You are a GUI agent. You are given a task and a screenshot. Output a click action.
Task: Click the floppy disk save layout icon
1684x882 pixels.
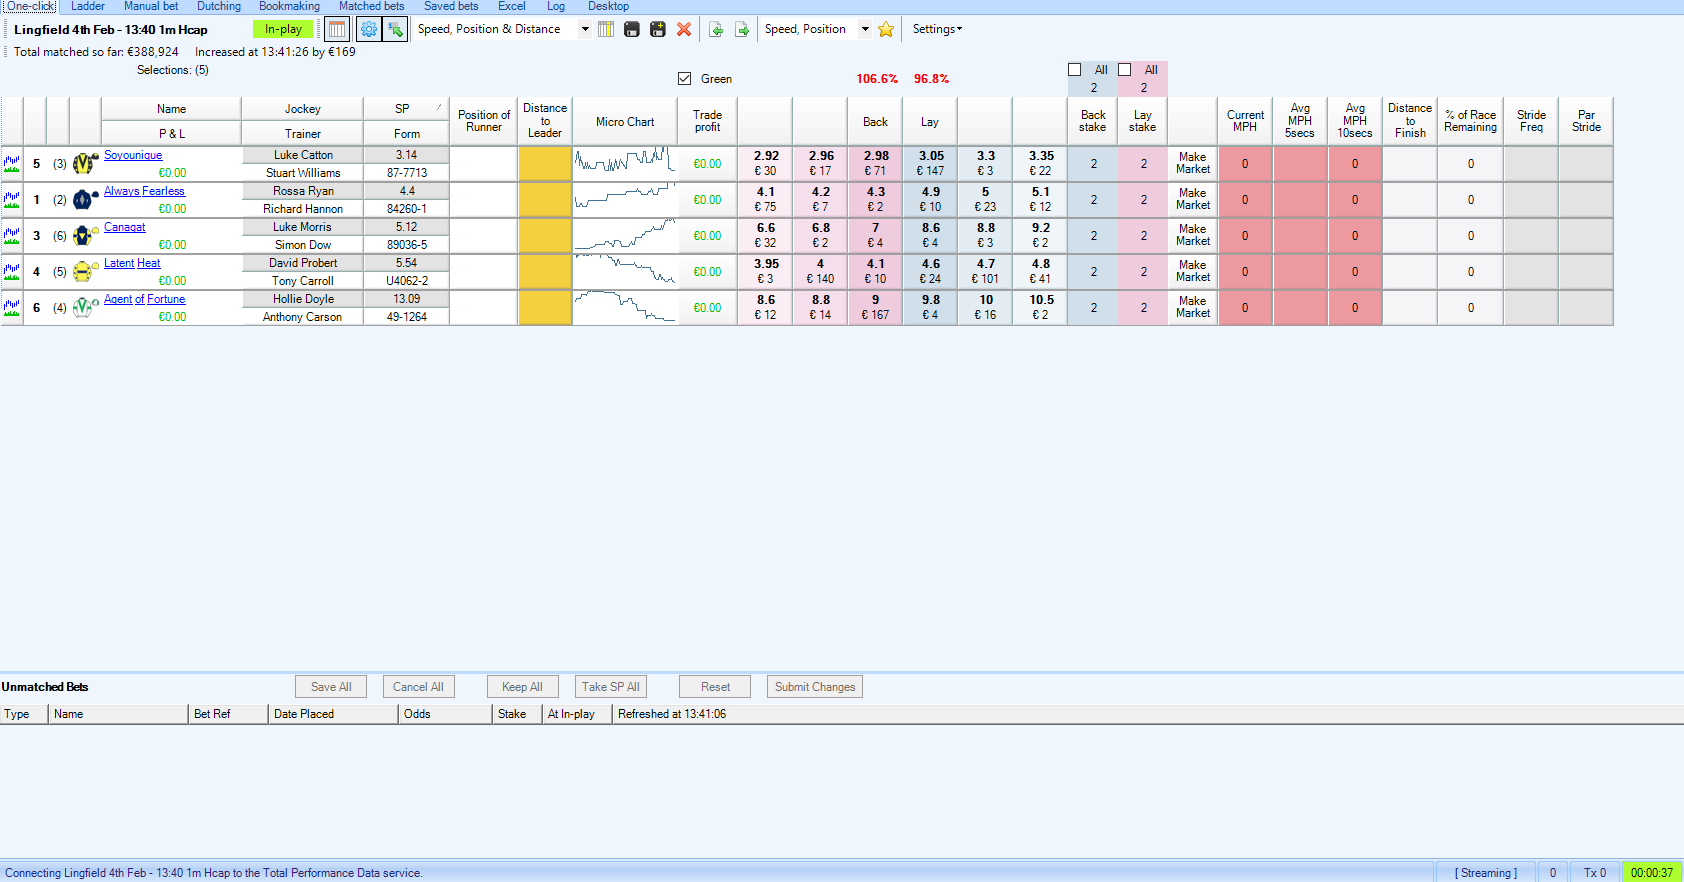632,29
